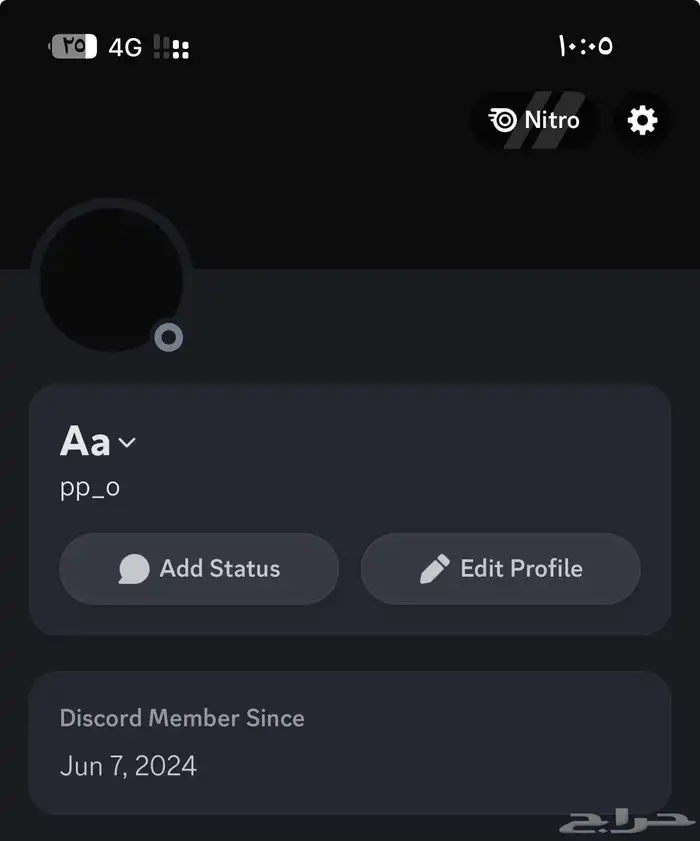Open the profile avatar picture
700x841 pixels.
tap(110, 278)
